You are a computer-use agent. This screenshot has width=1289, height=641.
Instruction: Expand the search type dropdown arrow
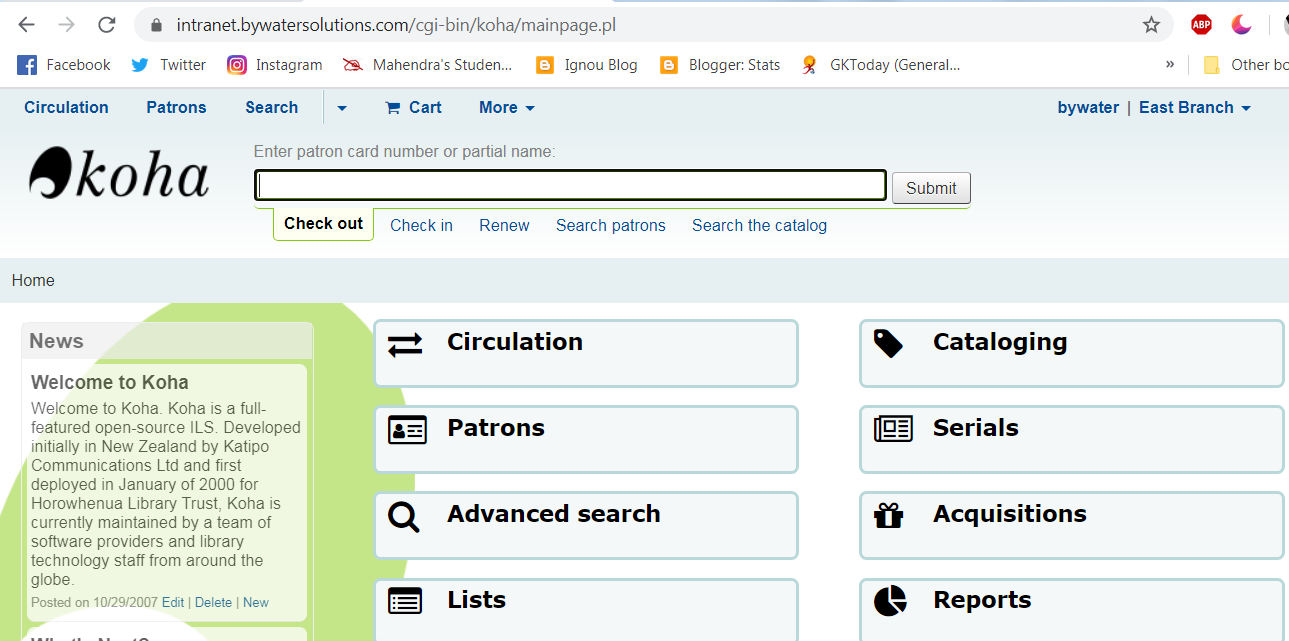coord(342,108)
